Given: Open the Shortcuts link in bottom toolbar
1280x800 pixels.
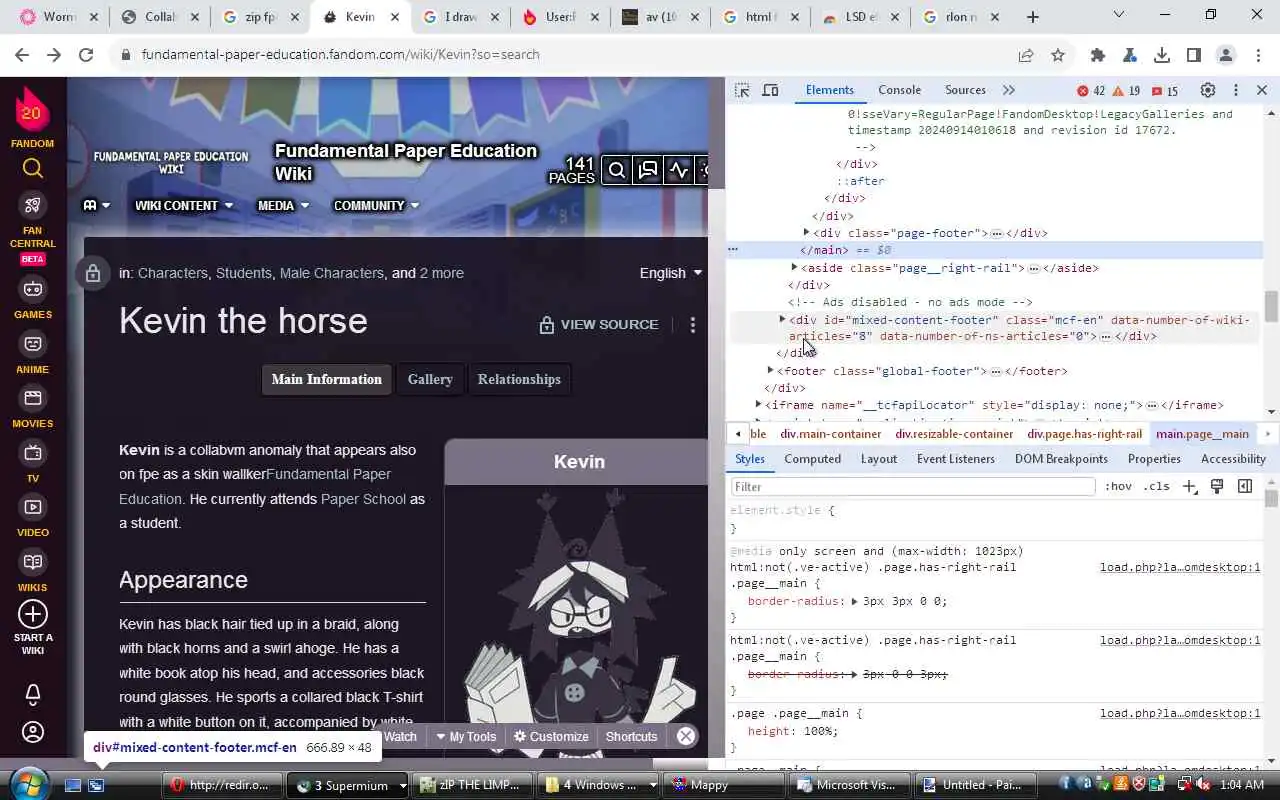Looking at the screenshot, I should point(631,736).
